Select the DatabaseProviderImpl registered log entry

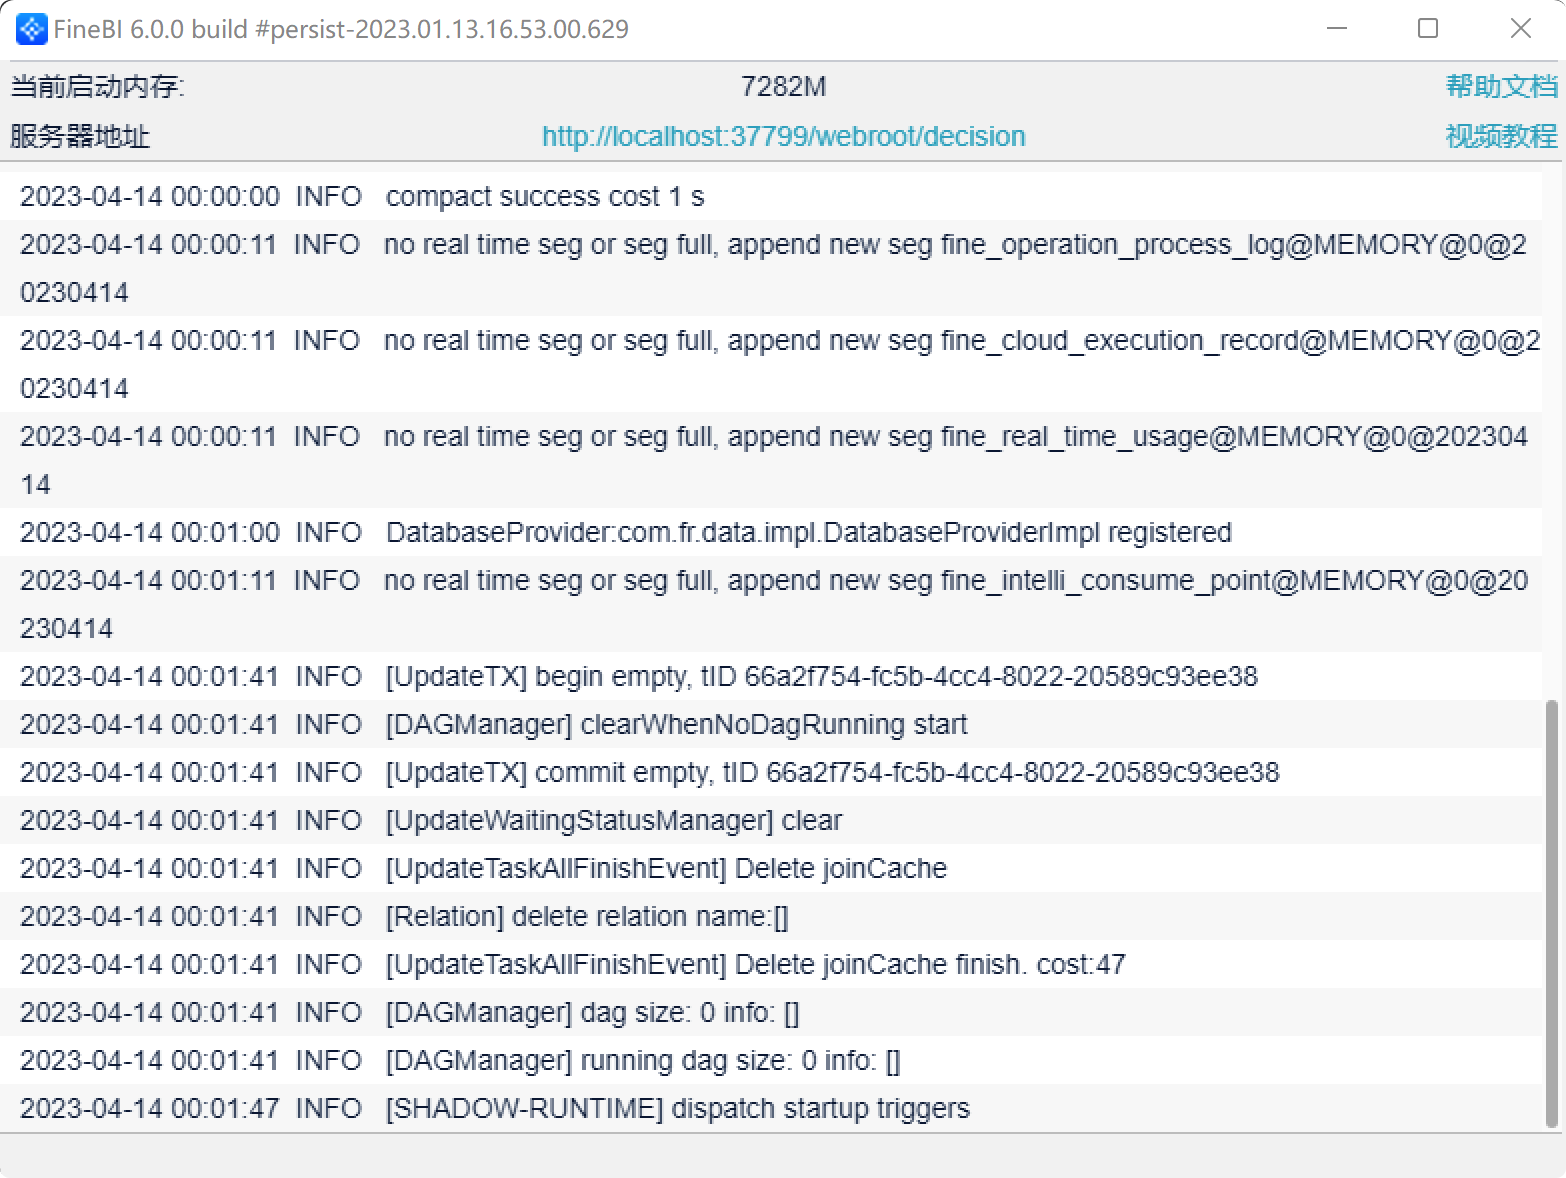771,532
